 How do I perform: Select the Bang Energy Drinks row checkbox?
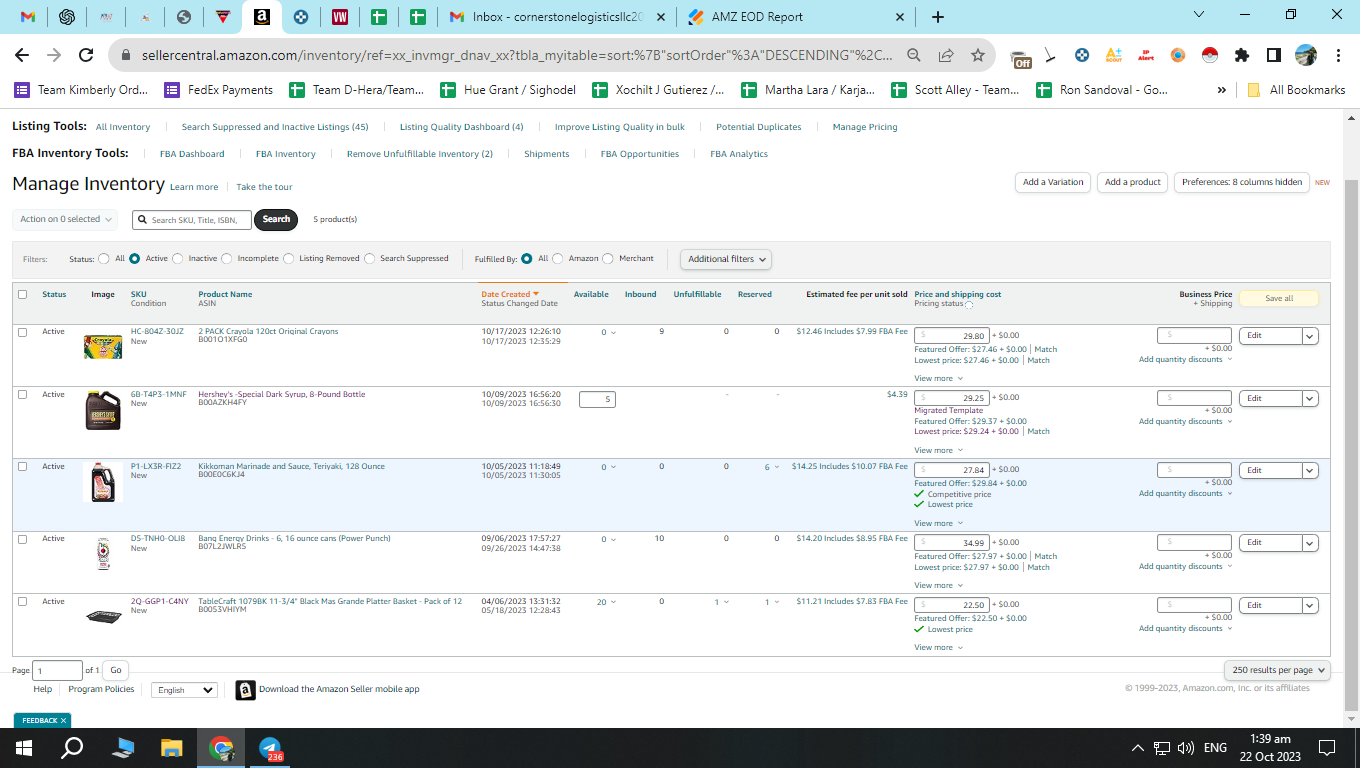click(22, 539)
